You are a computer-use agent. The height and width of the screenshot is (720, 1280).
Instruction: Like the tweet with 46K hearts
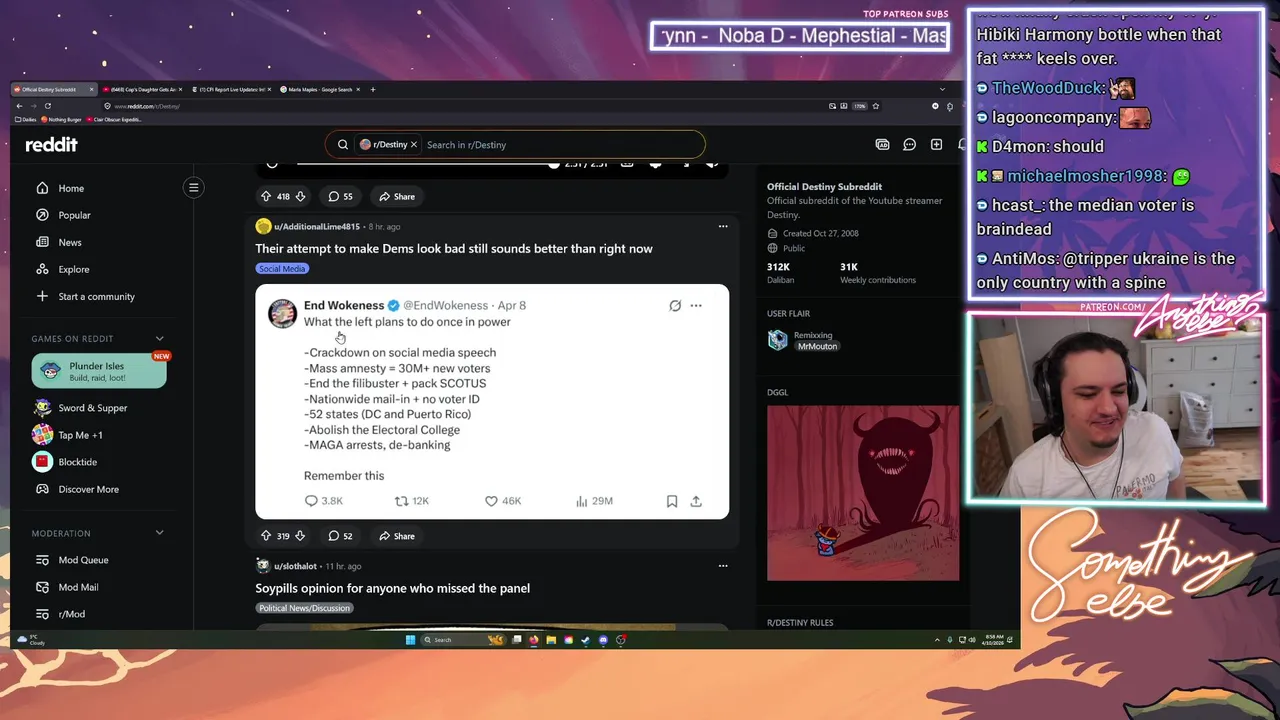491,501
